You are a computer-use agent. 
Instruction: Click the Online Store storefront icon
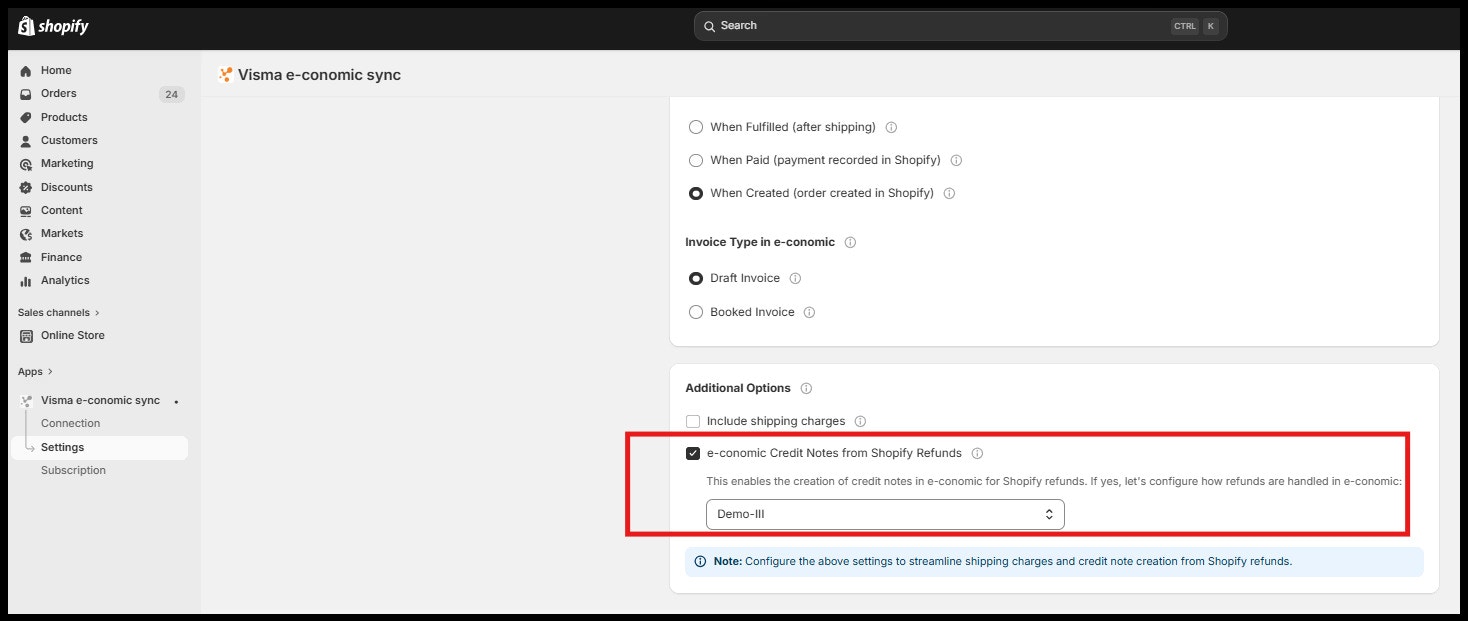[26, 336]
